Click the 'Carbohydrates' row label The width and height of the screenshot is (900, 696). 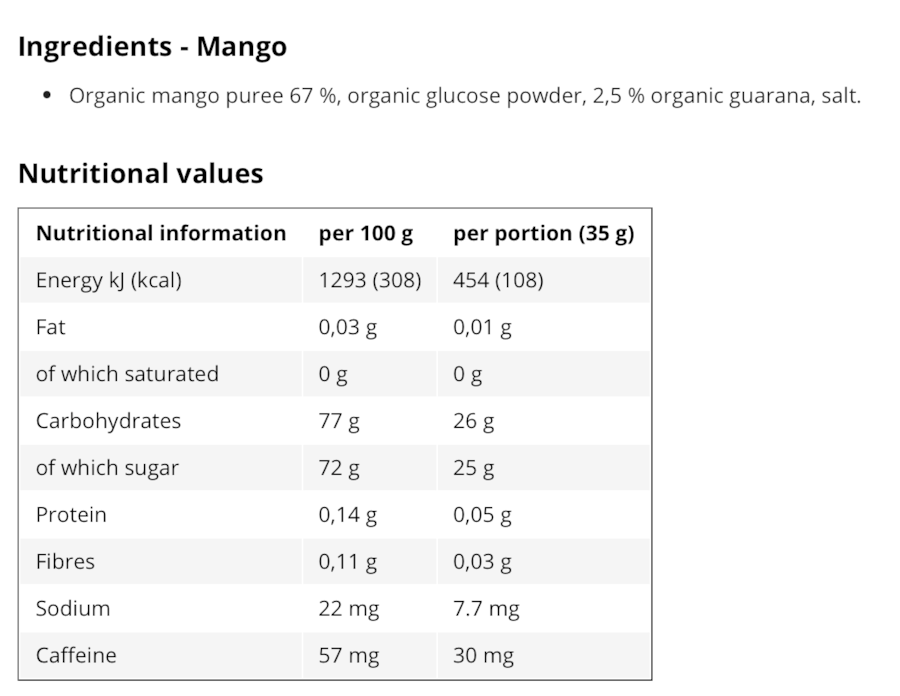(108, 421)
